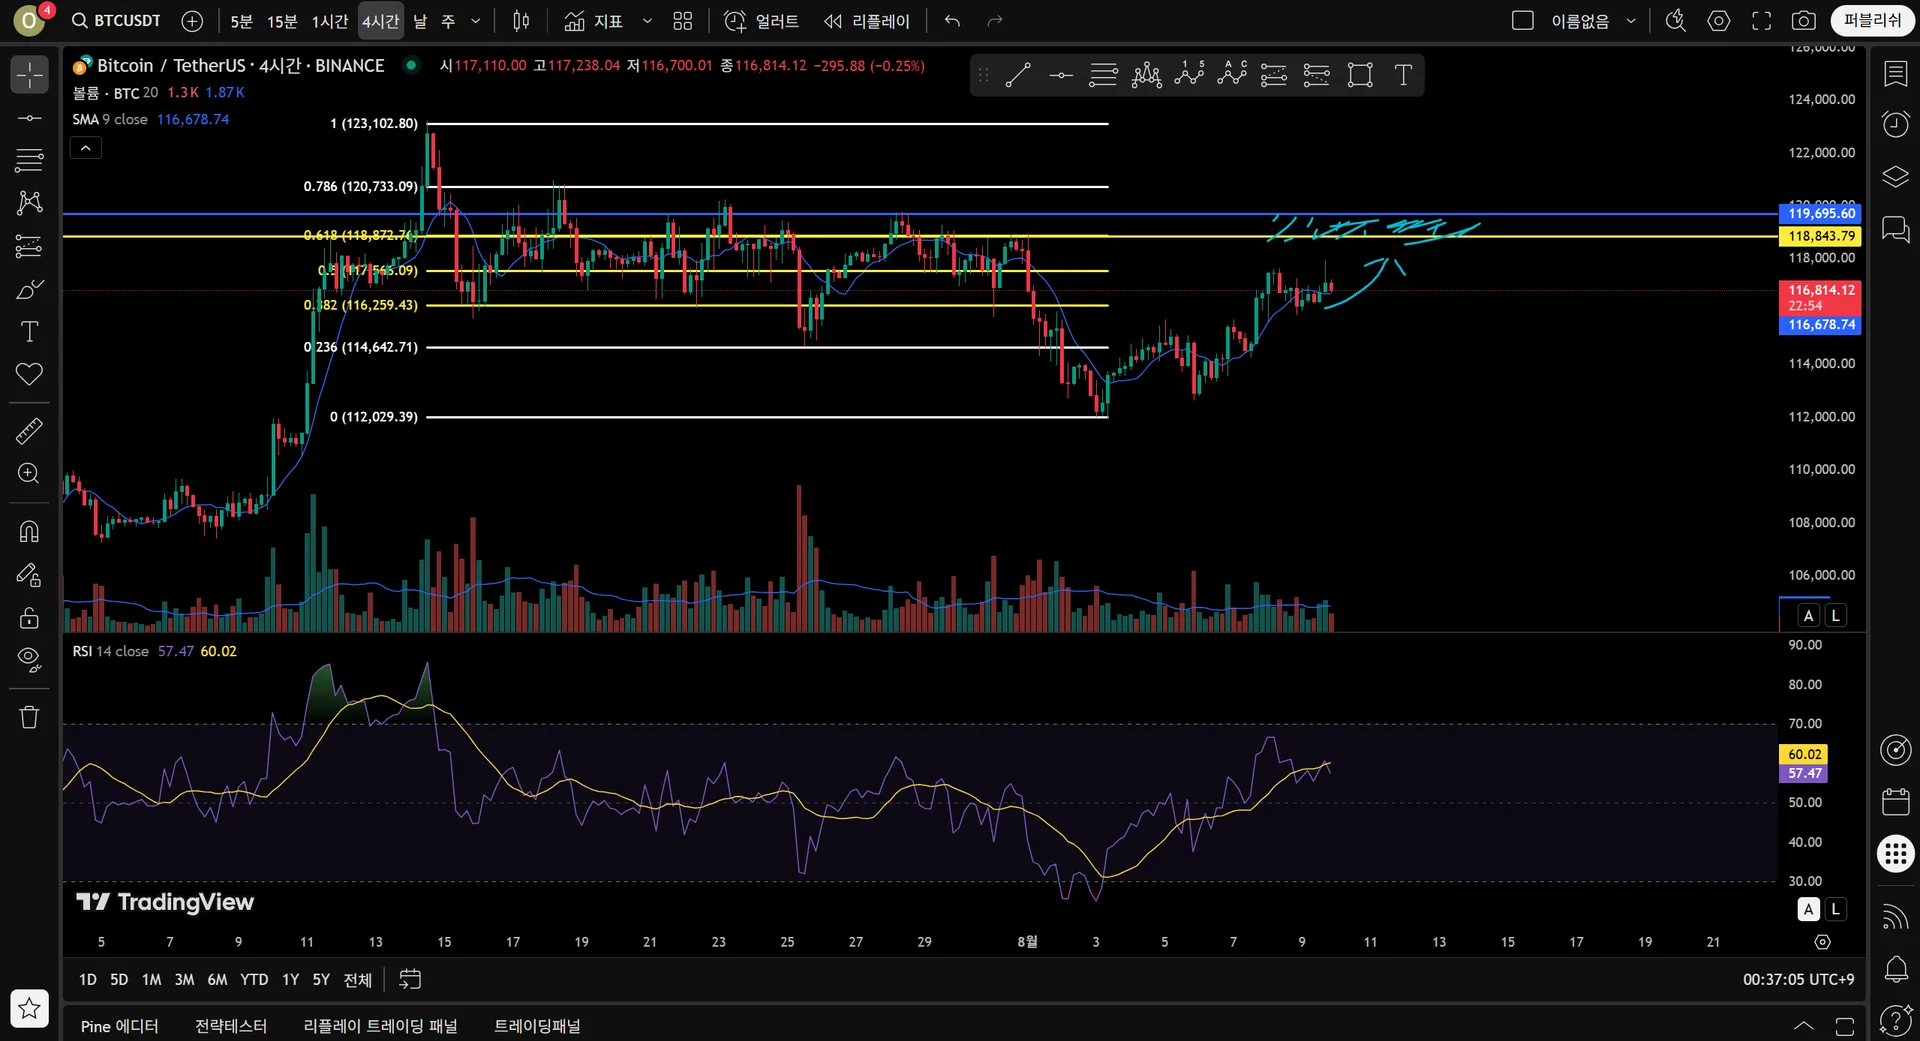Open the alerts alarm clock panel icon

1895,124
